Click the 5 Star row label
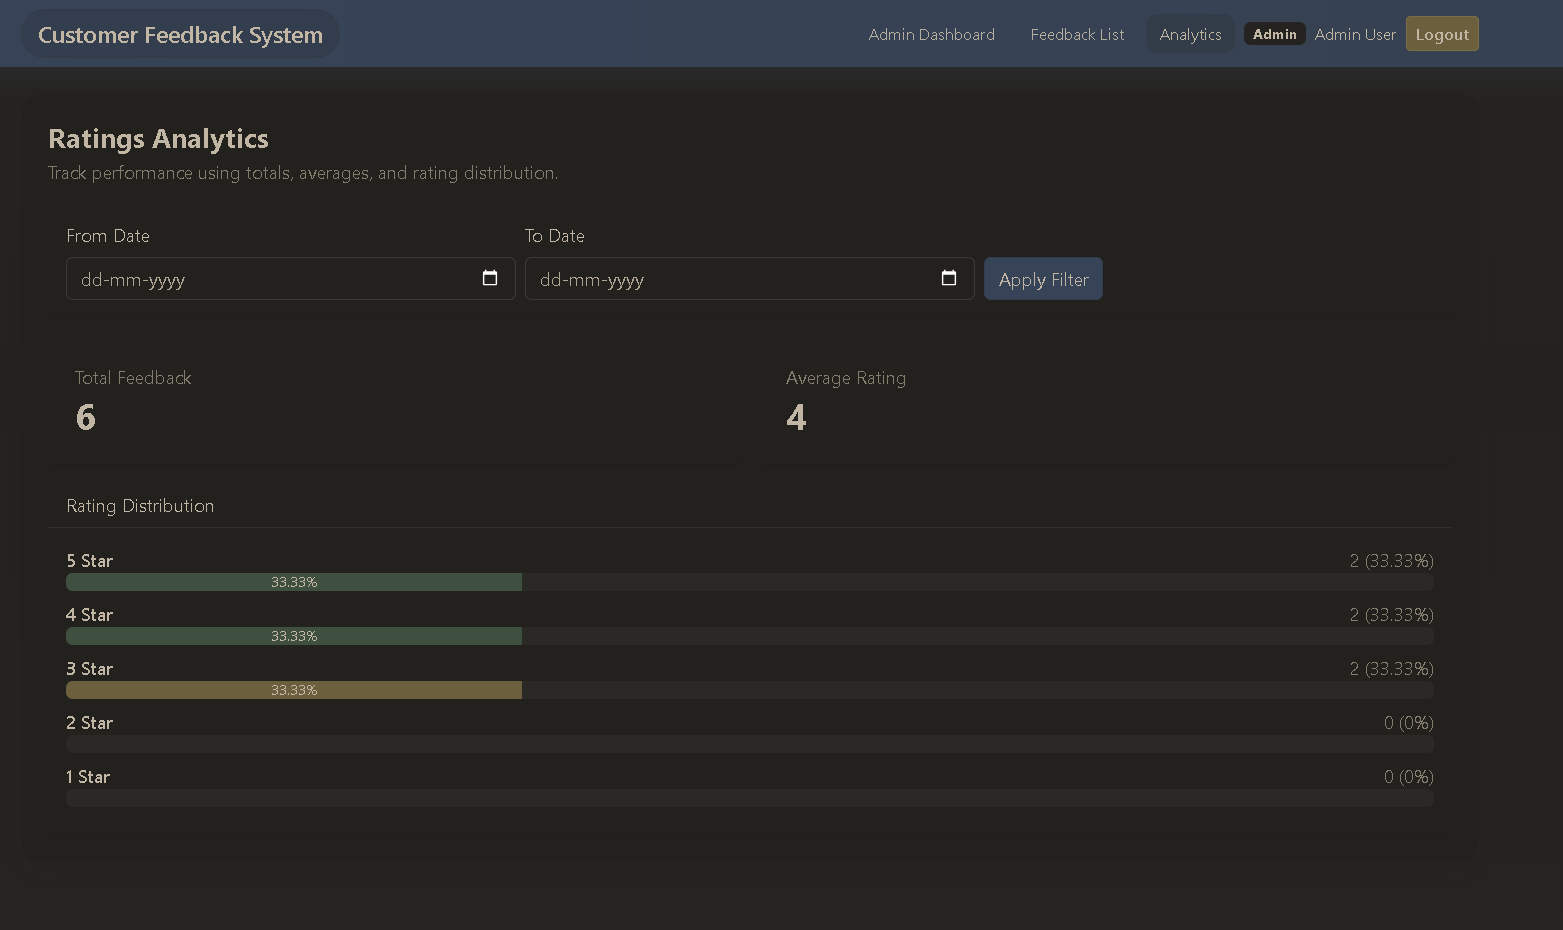The height and width of the screenshot is (930, 1563). pyautogui.click(x=90, y=561)
